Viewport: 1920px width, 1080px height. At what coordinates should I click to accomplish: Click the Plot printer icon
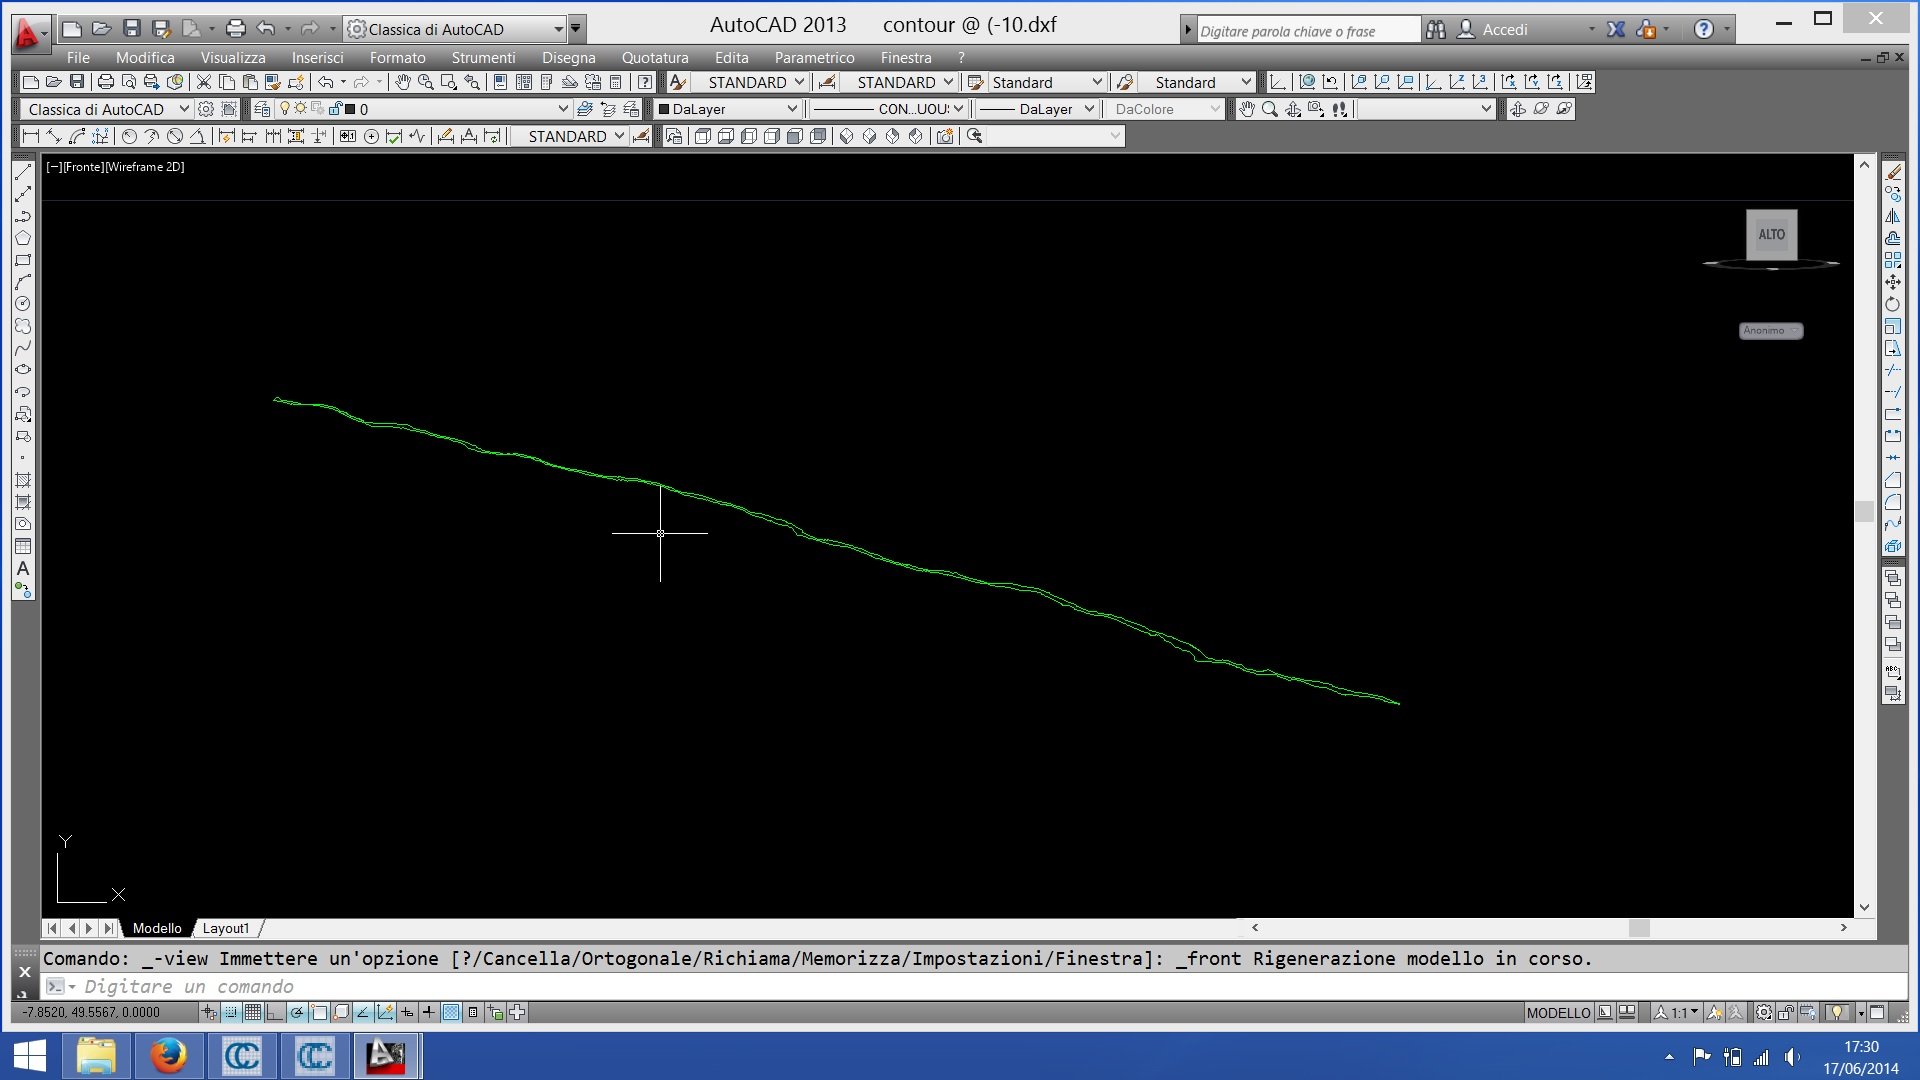(106, 82)
